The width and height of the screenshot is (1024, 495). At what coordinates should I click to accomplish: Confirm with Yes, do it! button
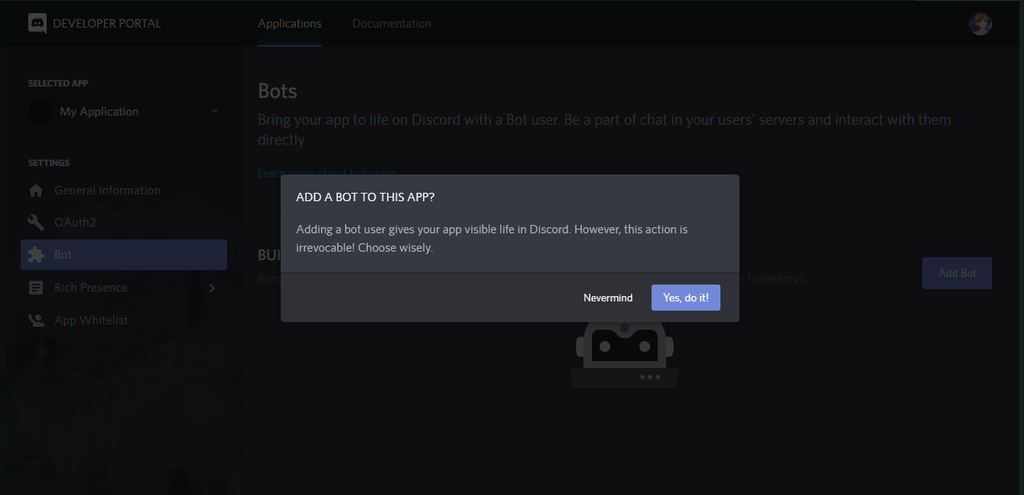click(686, 298)
